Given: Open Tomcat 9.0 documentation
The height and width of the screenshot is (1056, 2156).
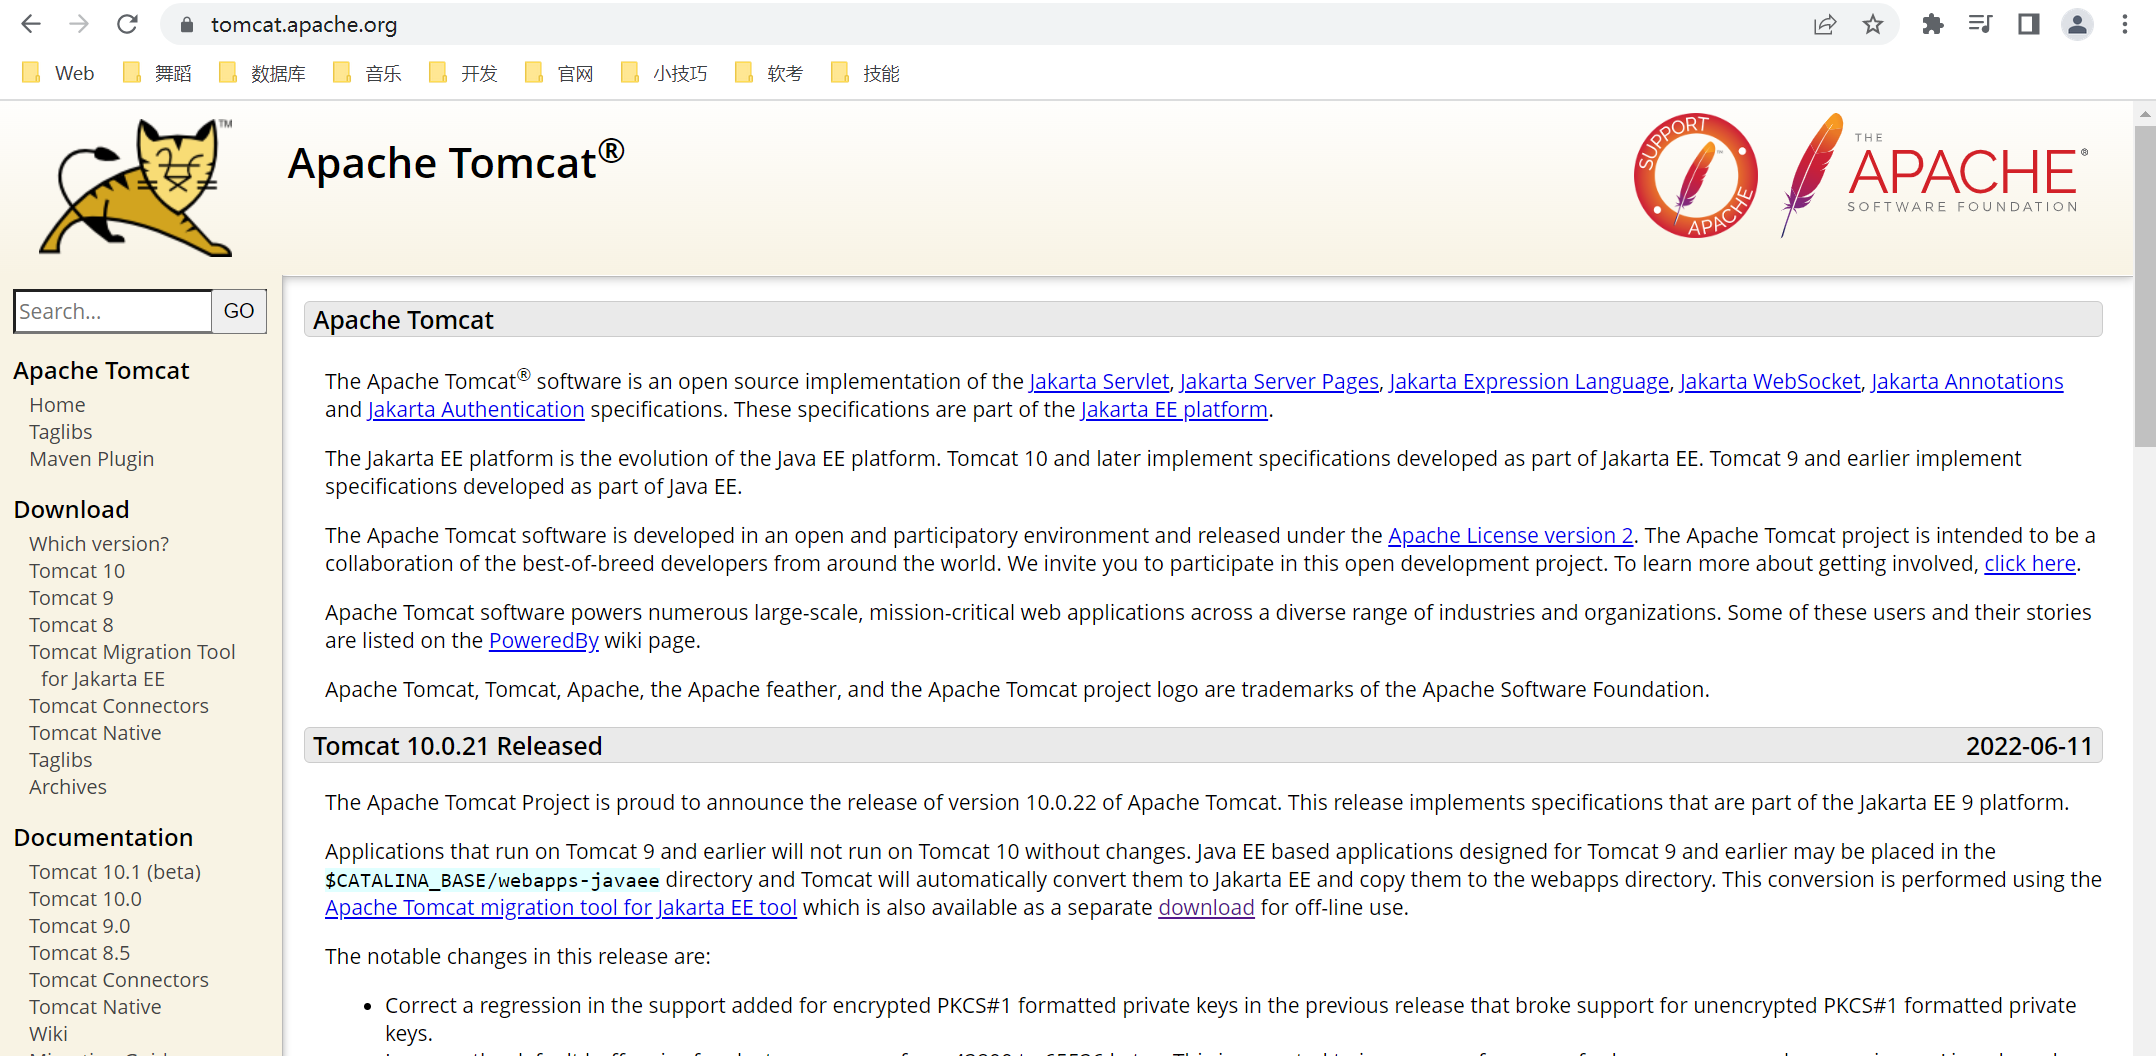Looking at the screenshot, I should coord(79,926).
